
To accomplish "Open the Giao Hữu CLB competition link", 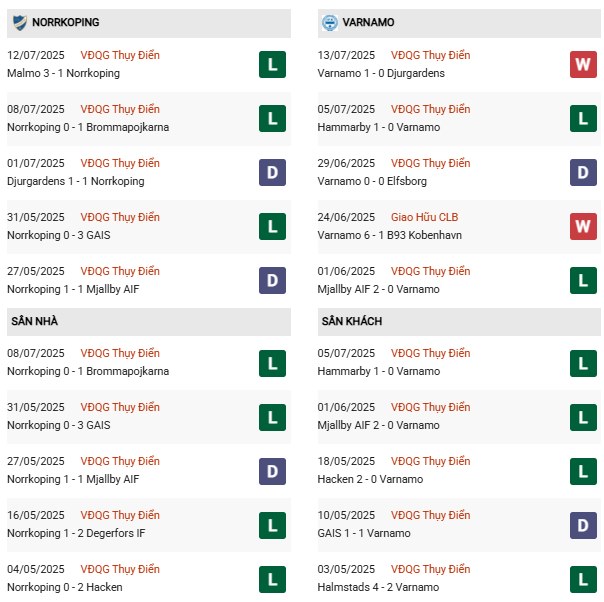I will [x=425, y=217].
